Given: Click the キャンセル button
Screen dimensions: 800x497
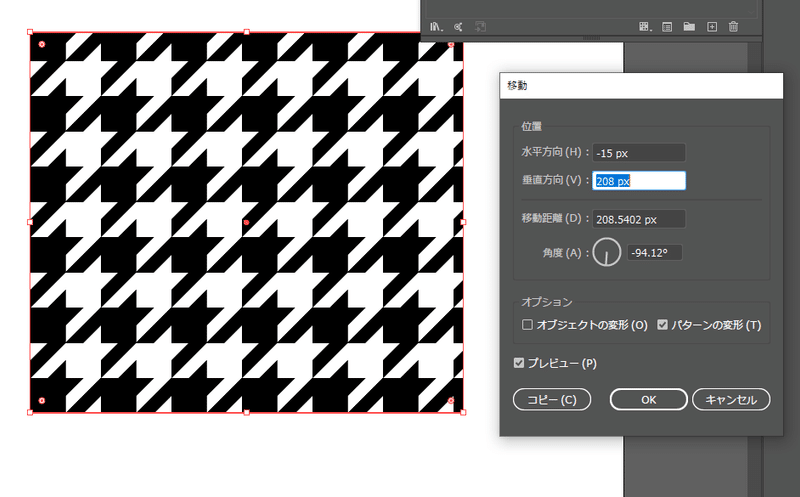Looking at the screenshot, I should pos(731,400).
